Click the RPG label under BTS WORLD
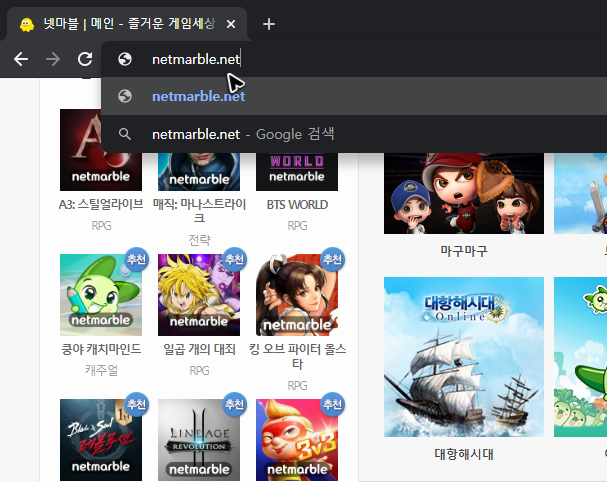This screenshot has width=607, height=482. click(297, 225)
